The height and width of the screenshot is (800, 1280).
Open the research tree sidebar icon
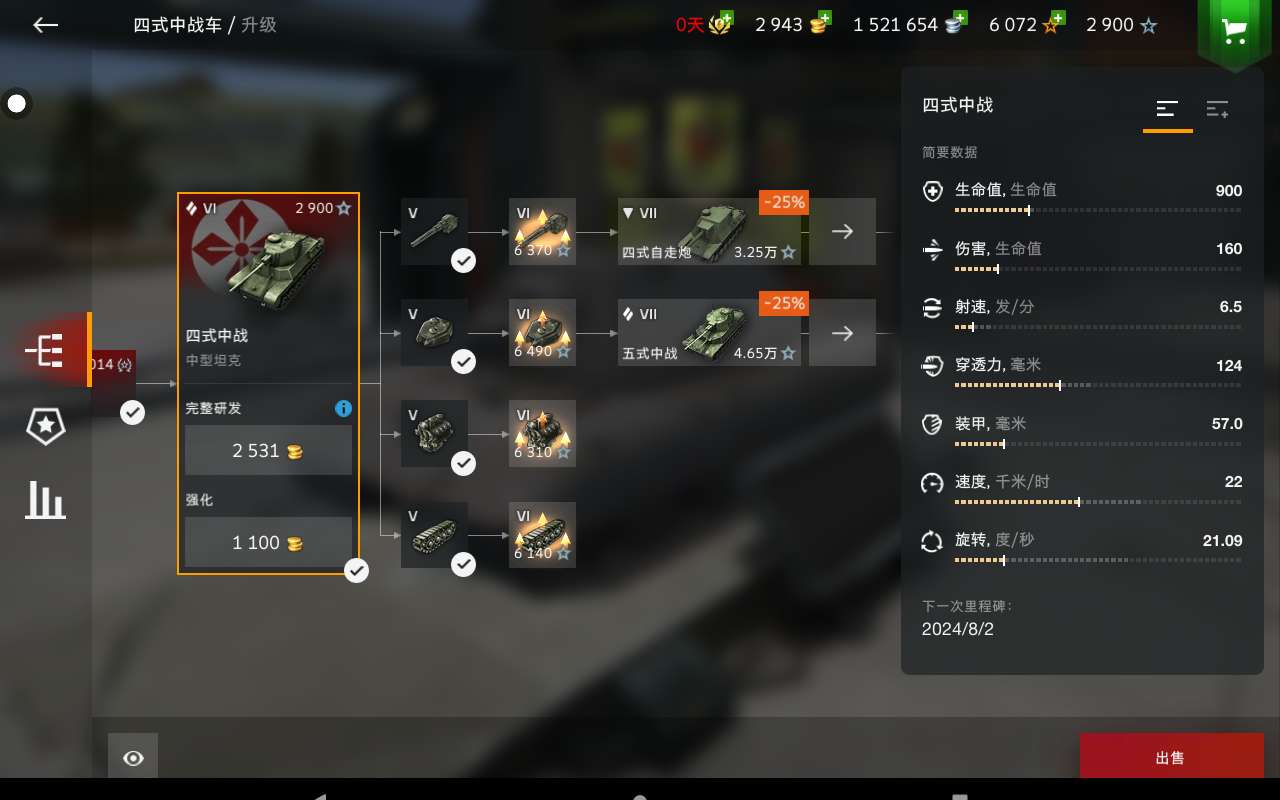(x=45, y=350)
